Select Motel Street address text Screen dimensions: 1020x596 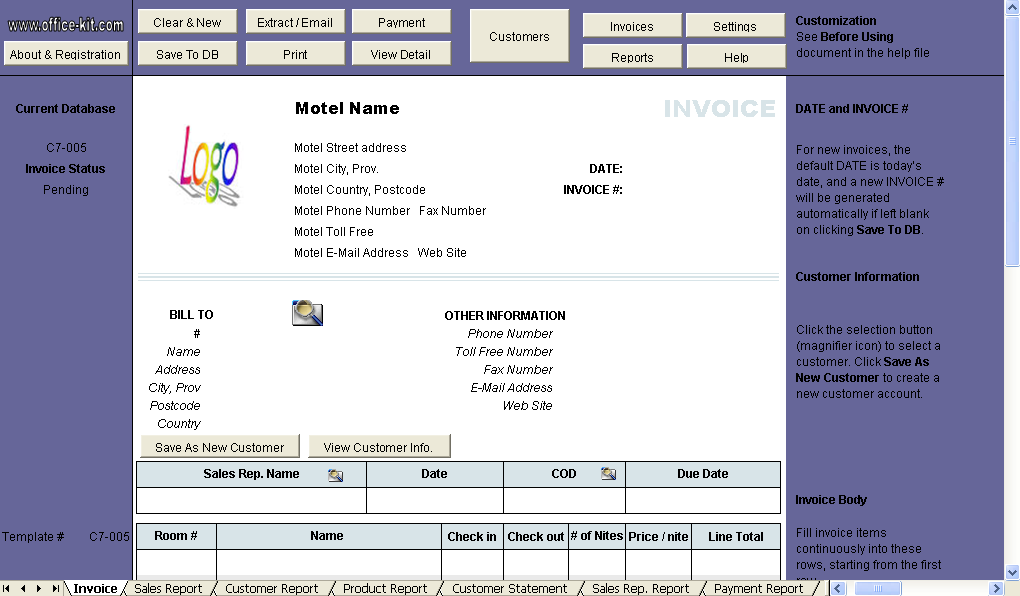(350, 148)
